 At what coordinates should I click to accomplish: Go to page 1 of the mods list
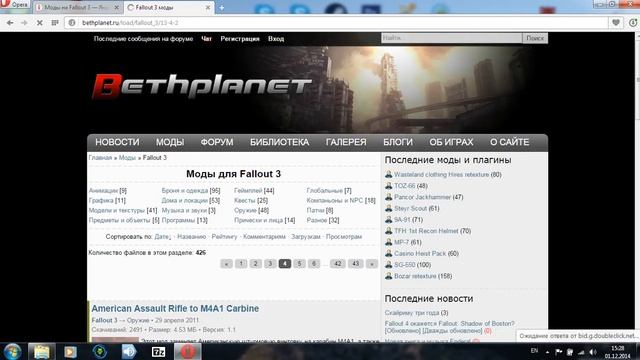241,264
